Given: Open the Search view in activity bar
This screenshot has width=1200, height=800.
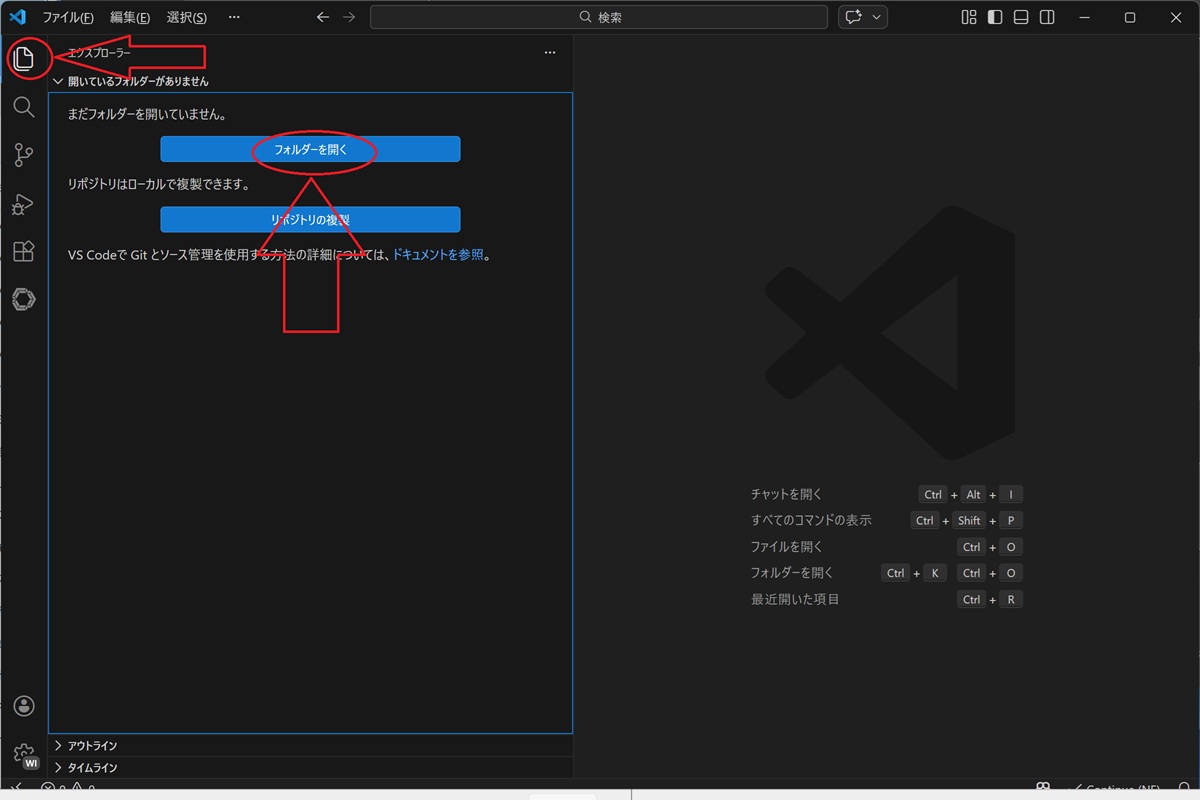Looking at the screenshot, I should coord(23,107).
